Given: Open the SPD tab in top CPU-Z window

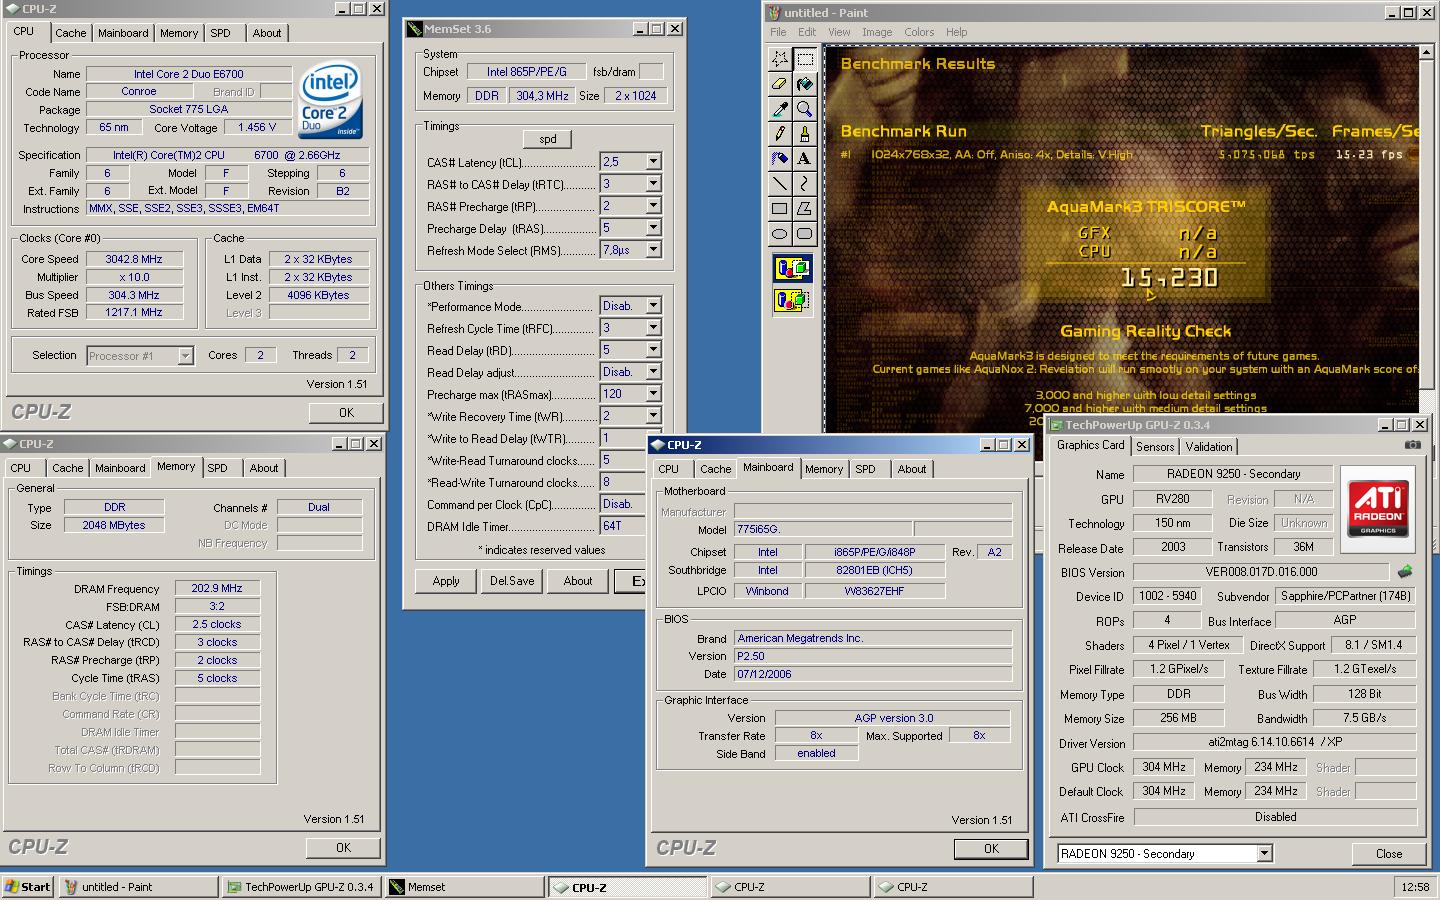Looking at the screenshot, I should pyautogui.click(x=221, y=33).
